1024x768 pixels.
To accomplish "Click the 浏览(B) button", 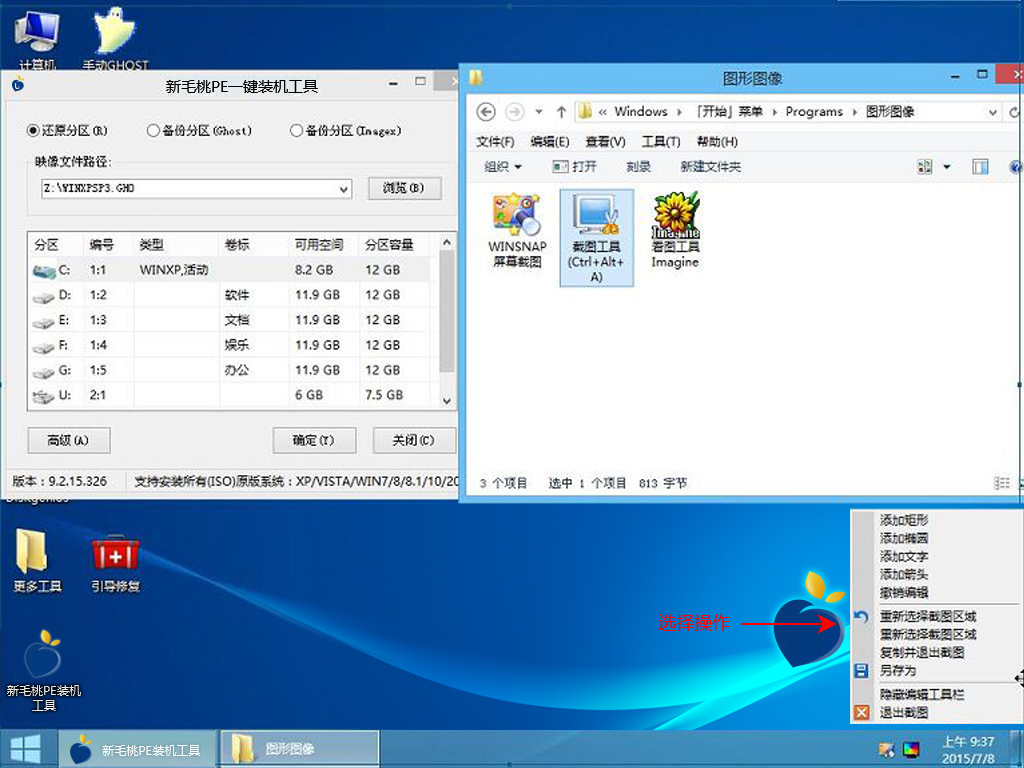I will tap(404, 188).
